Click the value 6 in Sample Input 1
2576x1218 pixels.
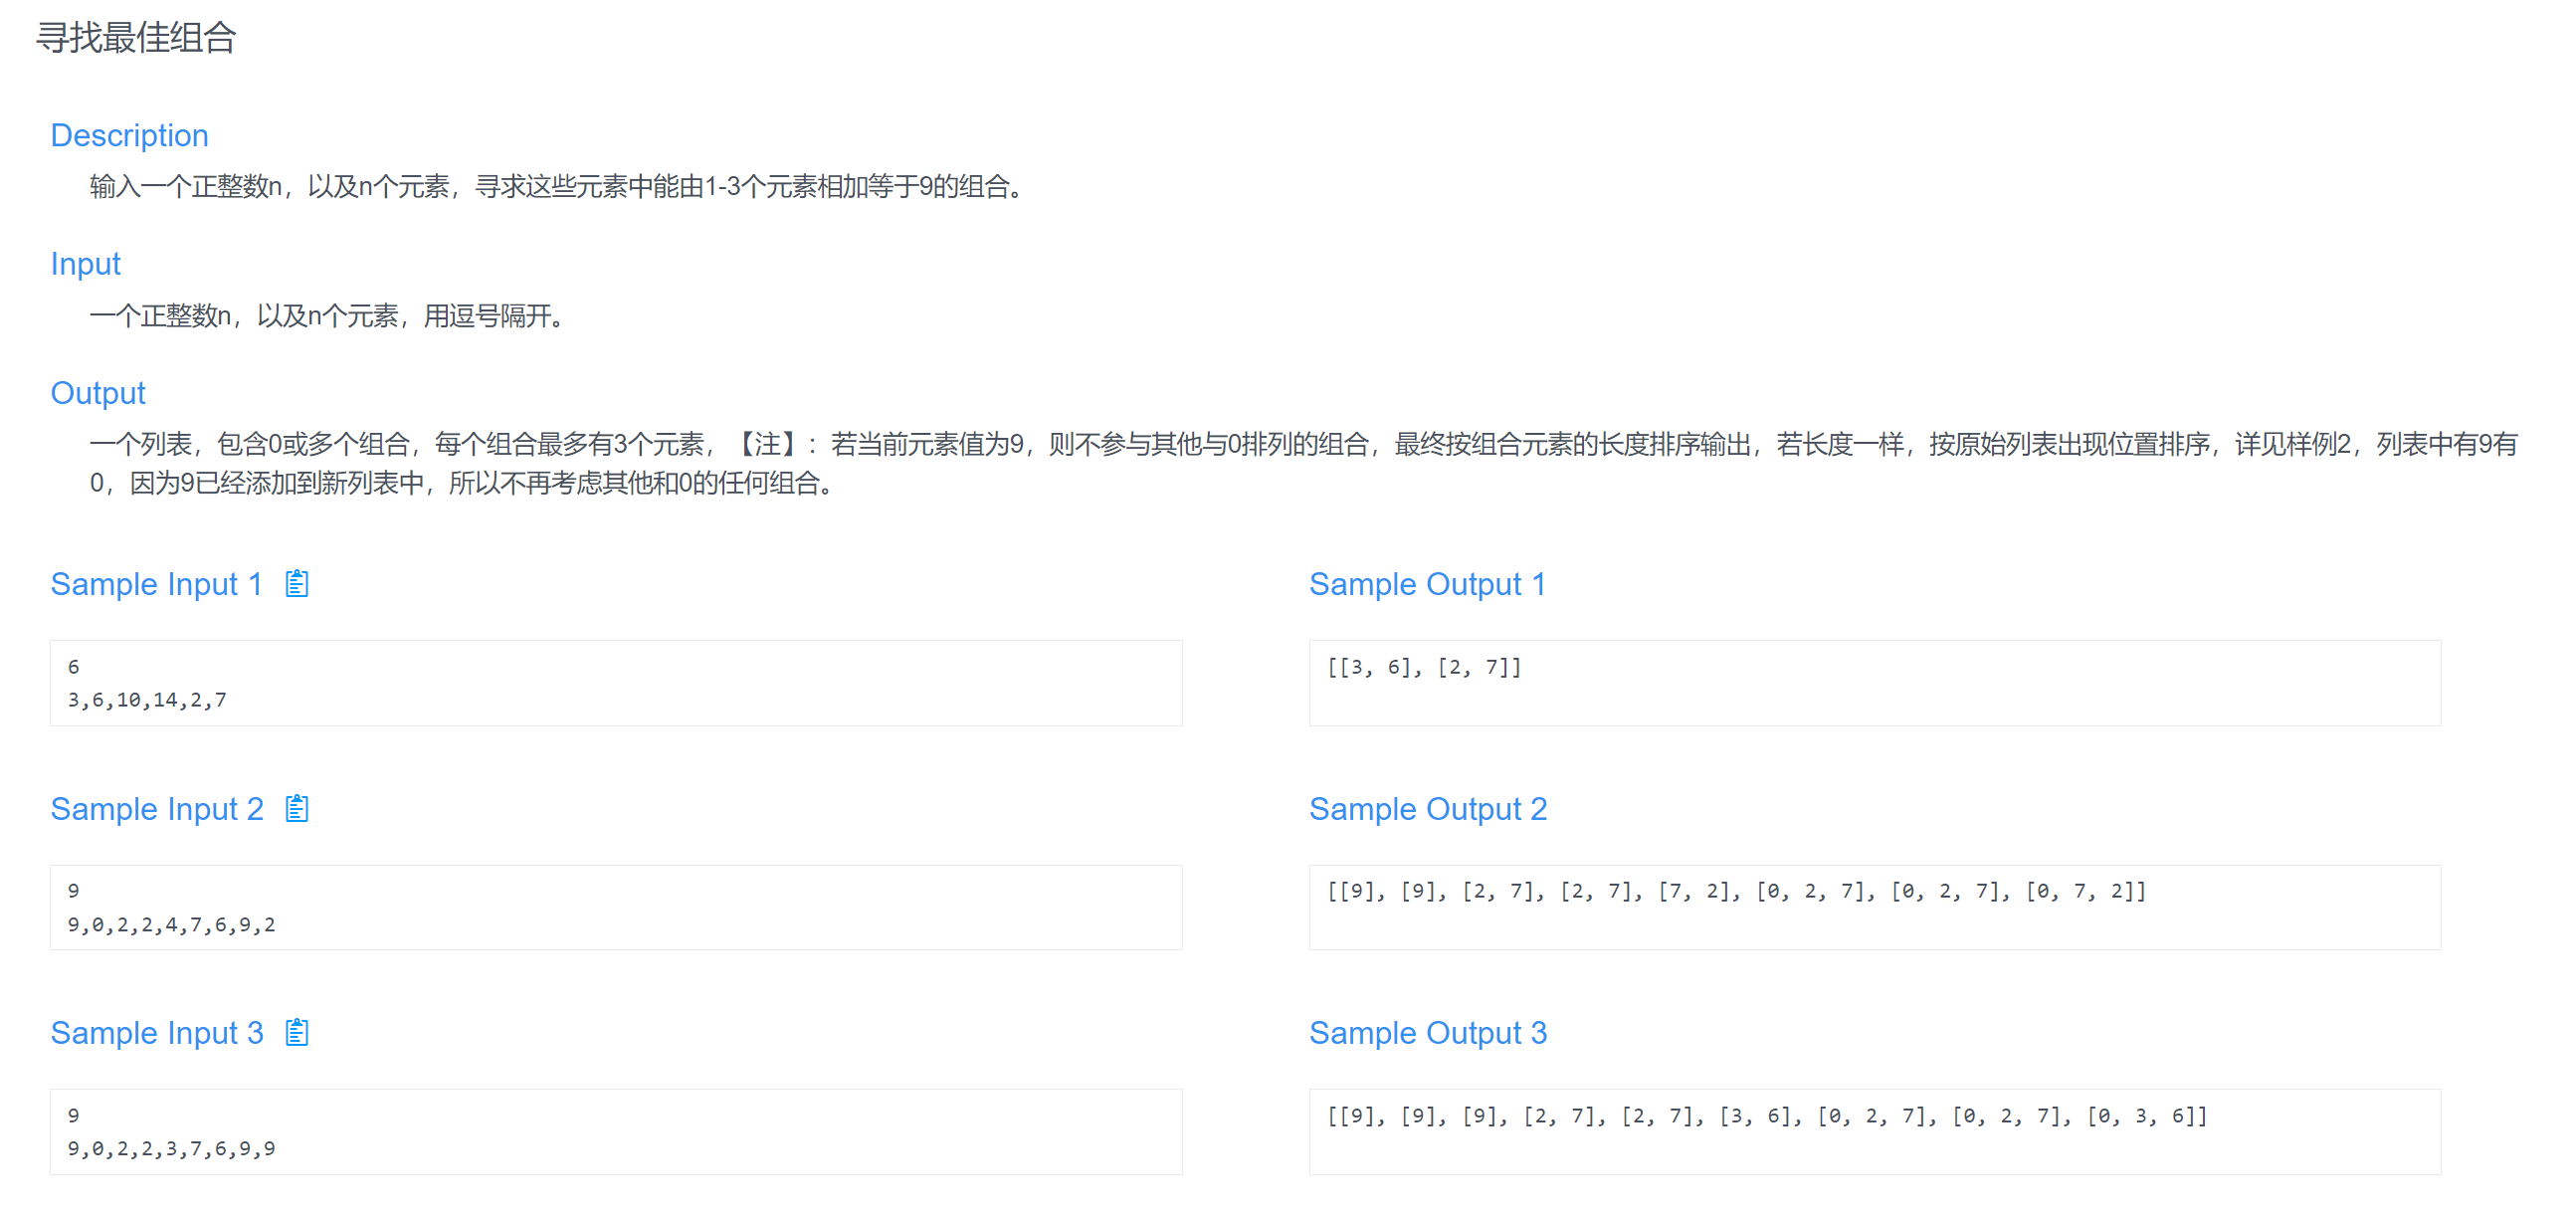coord(74,667)
